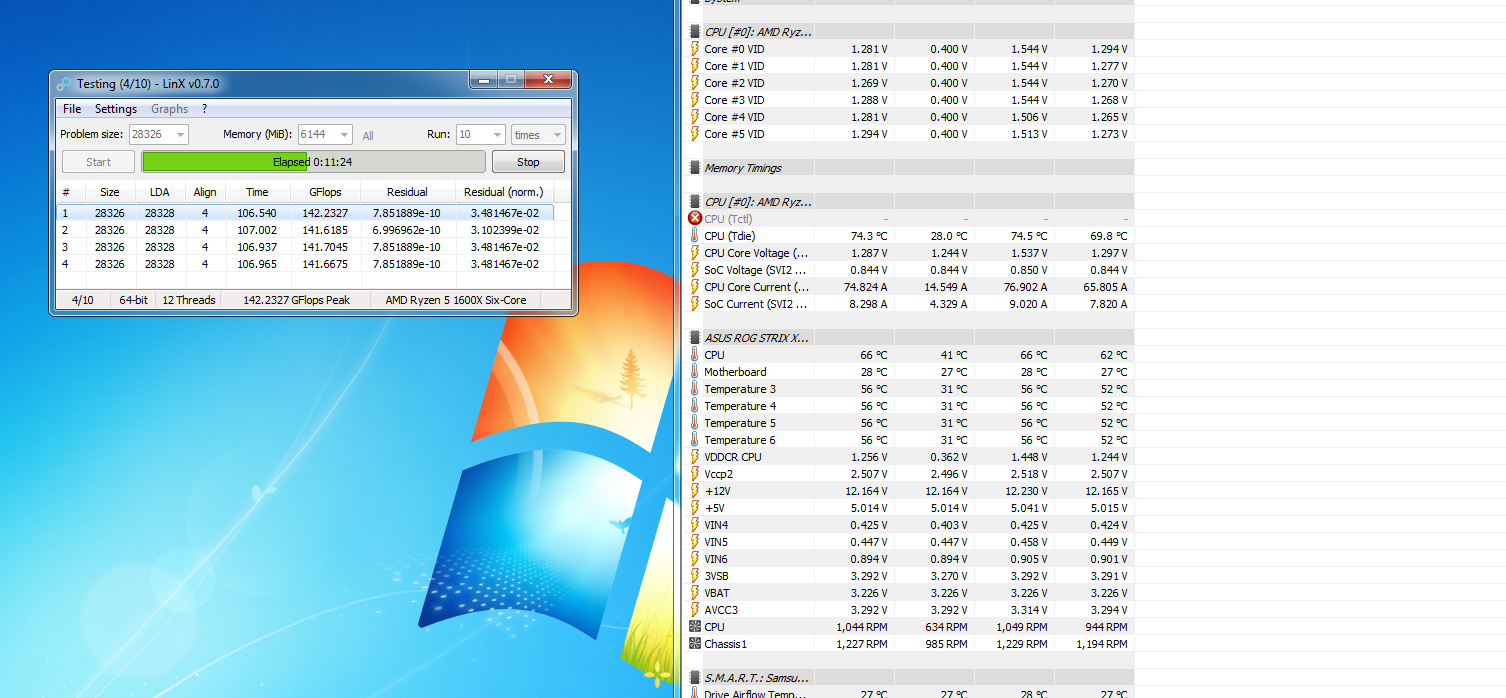Open the Settings menu in LinX

116,109
